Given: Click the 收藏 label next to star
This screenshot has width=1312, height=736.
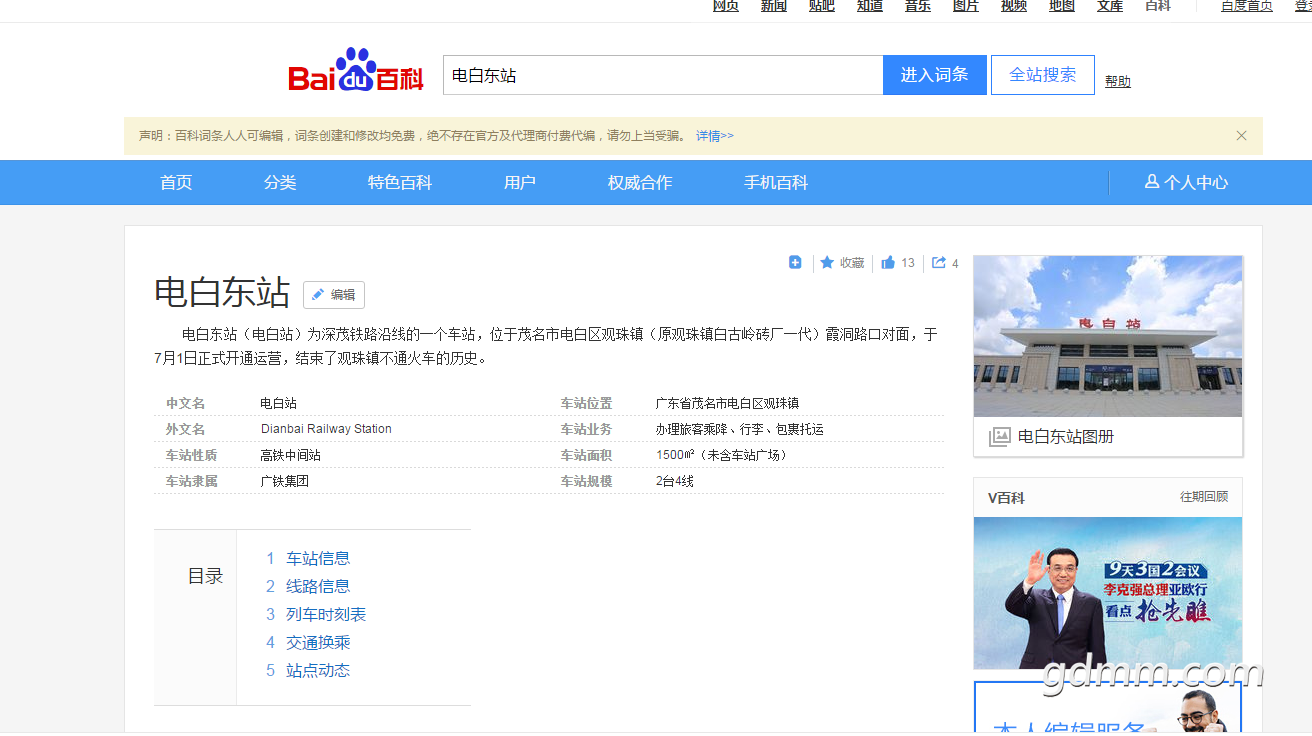Looking at the screenshot, I should [852, 263].
